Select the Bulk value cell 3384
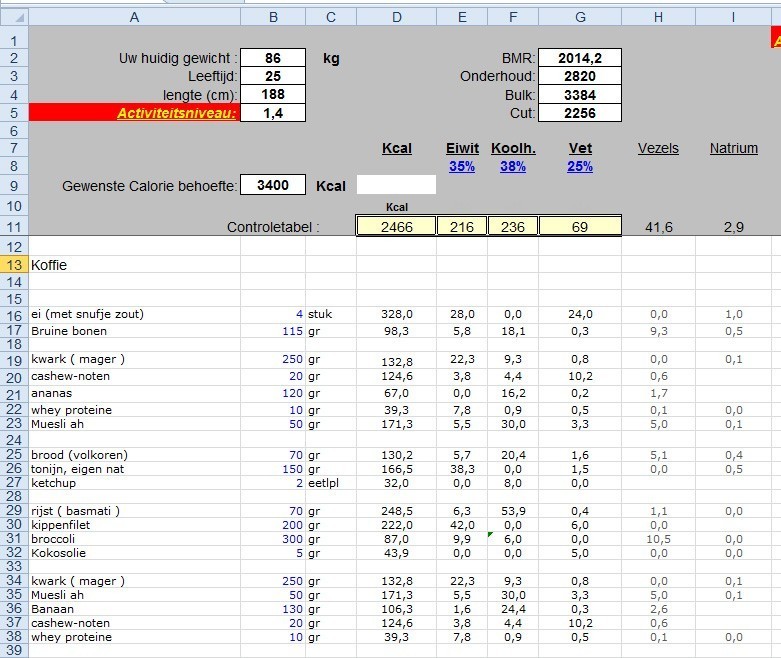The image size is (781, 658). click(x=580, y=94)
